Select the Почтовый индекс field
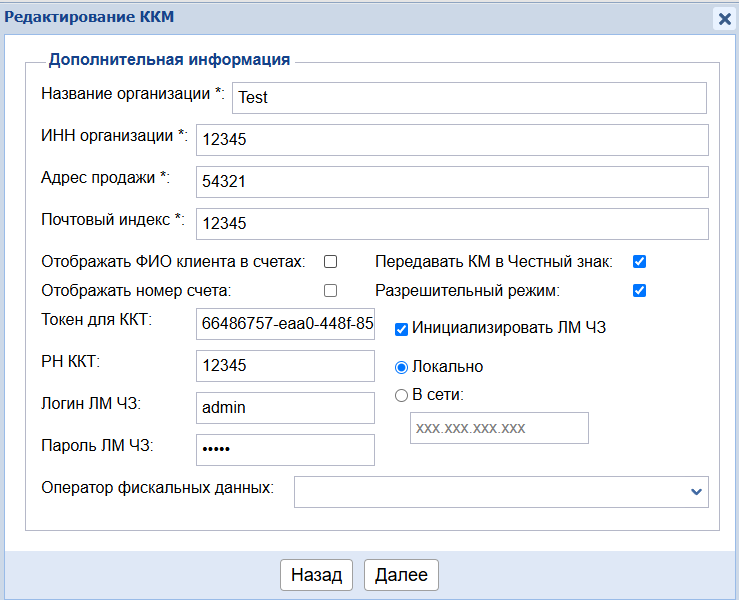Image resolution: width=739 pixels, height=600 pixels. [x=452, y=224]
